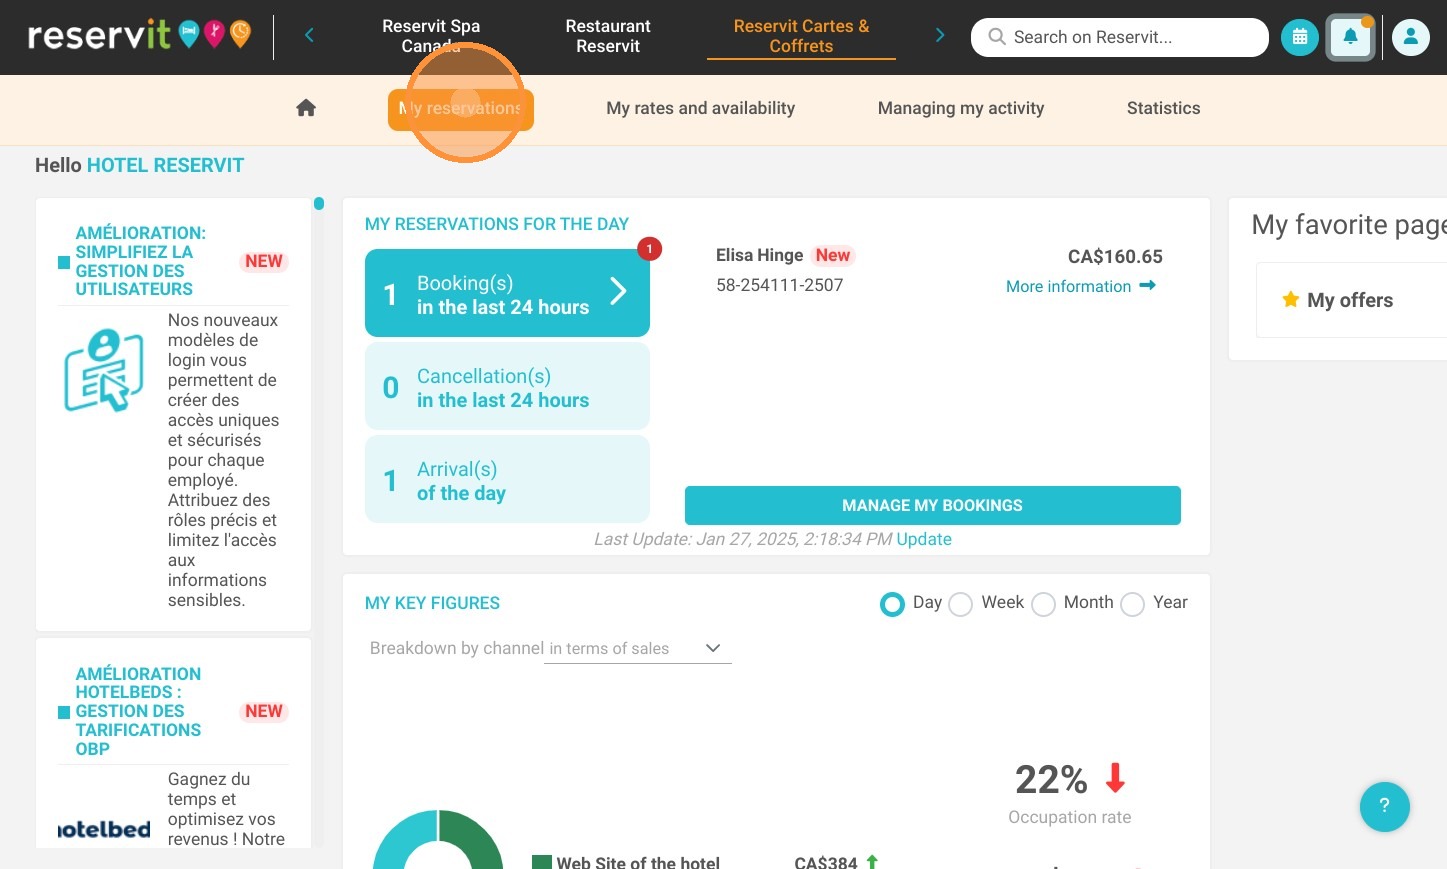
Task: Select the Month radio button
Action: tap(1043, 604)
